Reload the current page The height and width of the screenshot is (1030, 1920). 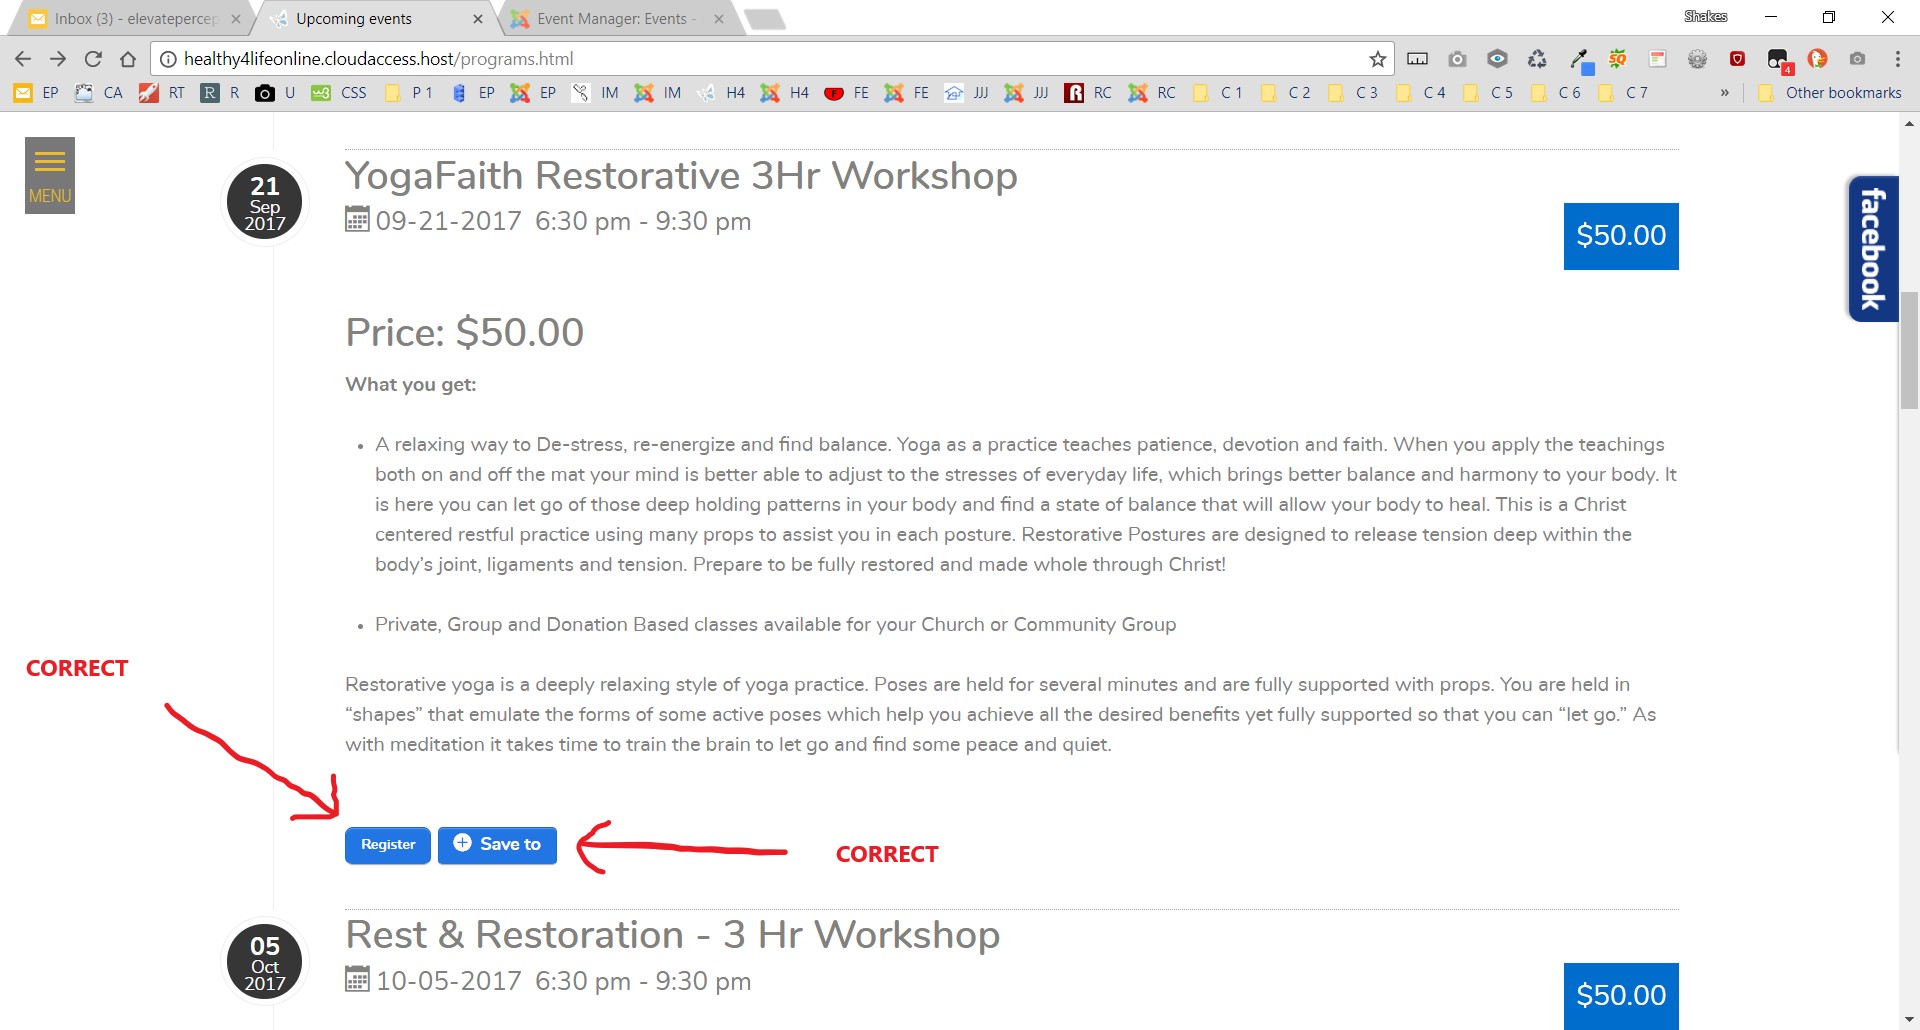click(93, 59)
